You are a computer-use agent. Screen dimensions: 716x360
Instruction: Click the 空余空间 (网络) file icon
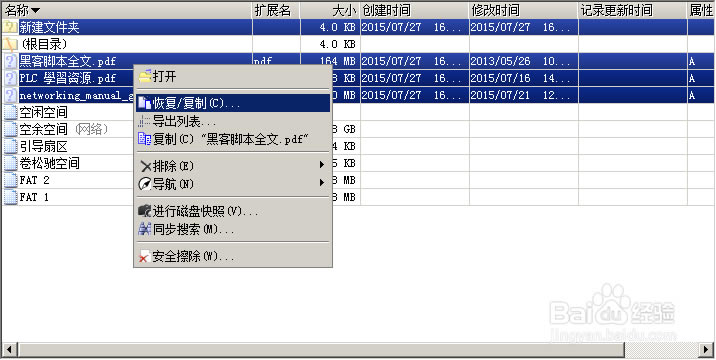(x=10, y=129)
